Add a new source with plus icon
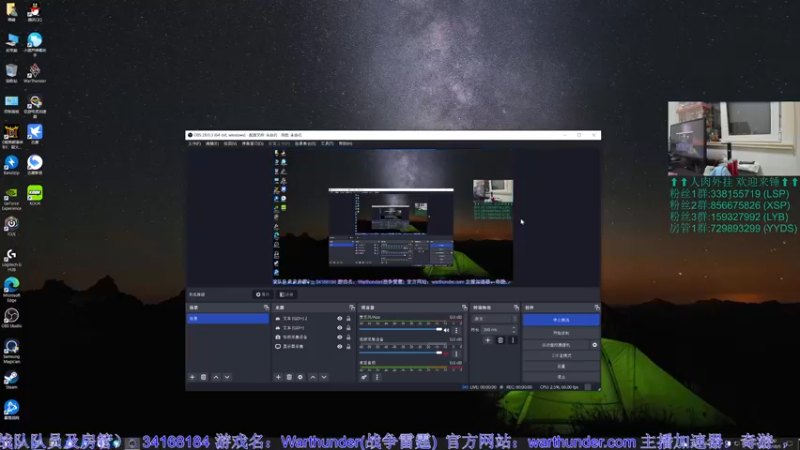 [x=278, y=377]
